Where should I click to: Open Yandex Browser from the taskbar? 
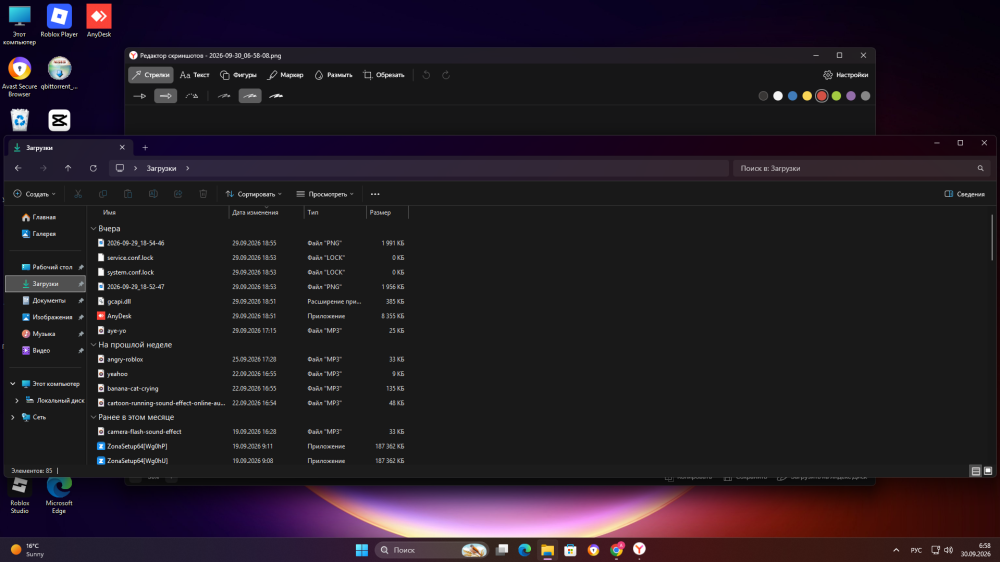(x=639, y=549)
